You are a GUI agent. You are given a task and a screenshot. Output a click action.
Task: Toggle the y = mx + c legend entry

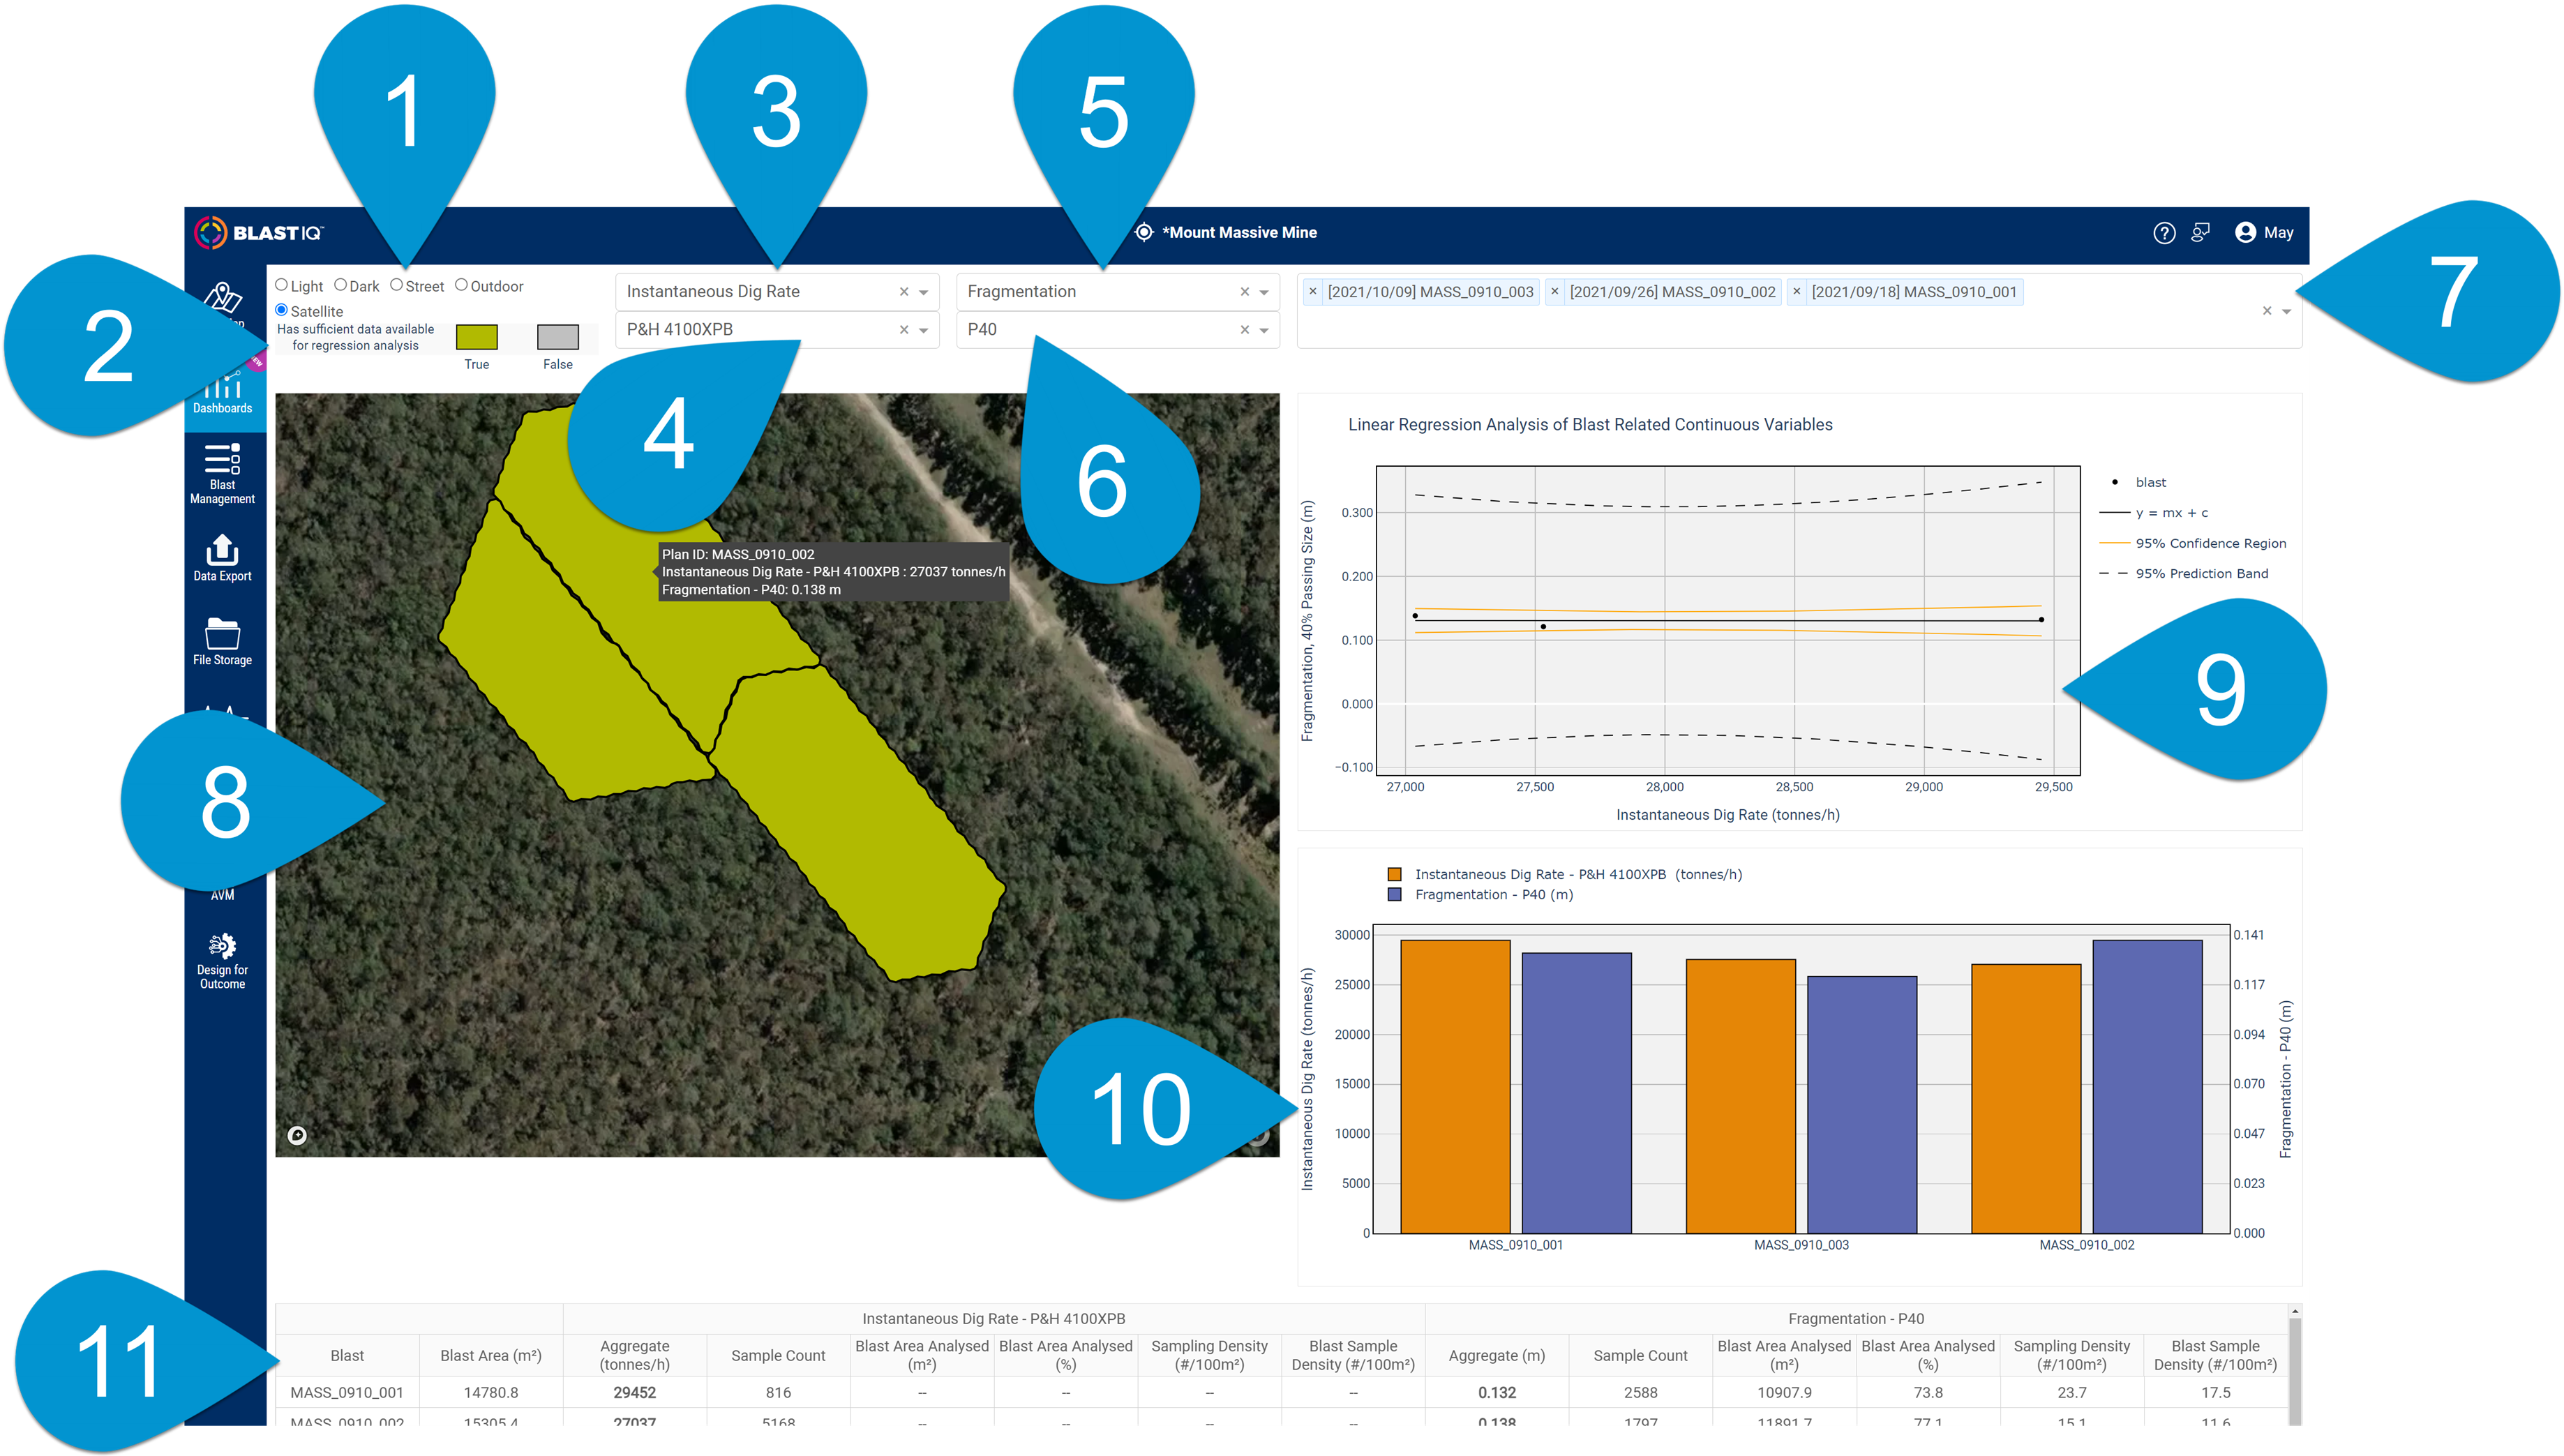2154,513
